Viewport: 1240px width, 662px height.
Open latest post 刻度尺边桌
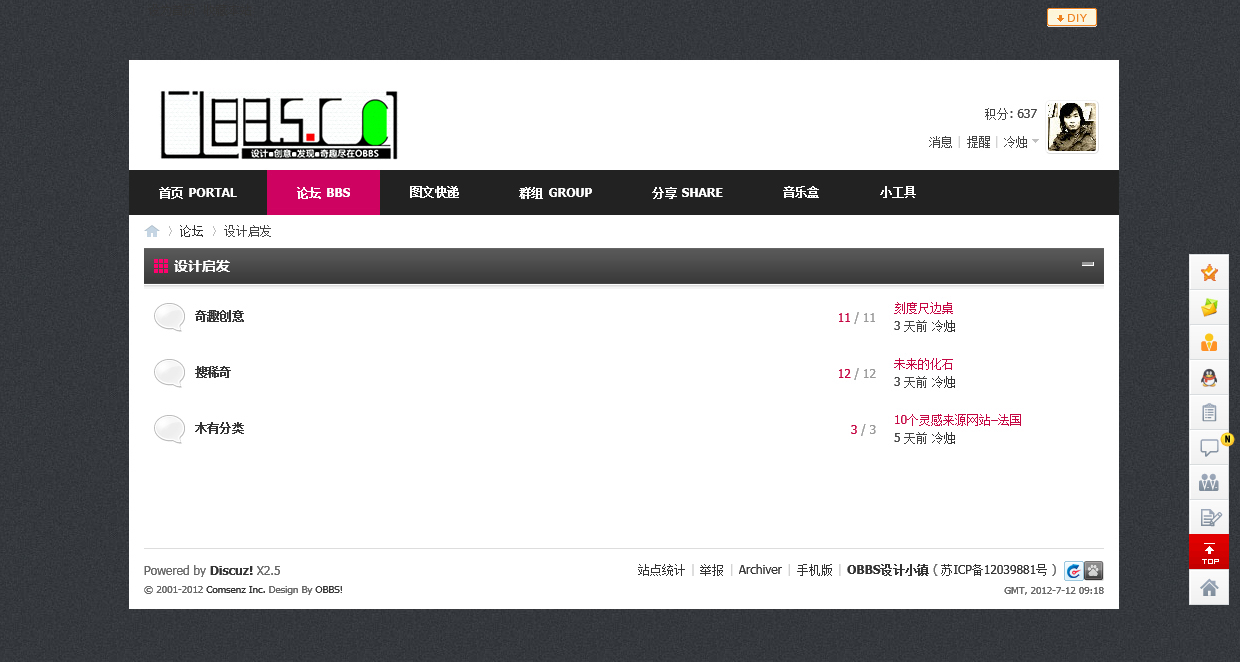point(924,308)
